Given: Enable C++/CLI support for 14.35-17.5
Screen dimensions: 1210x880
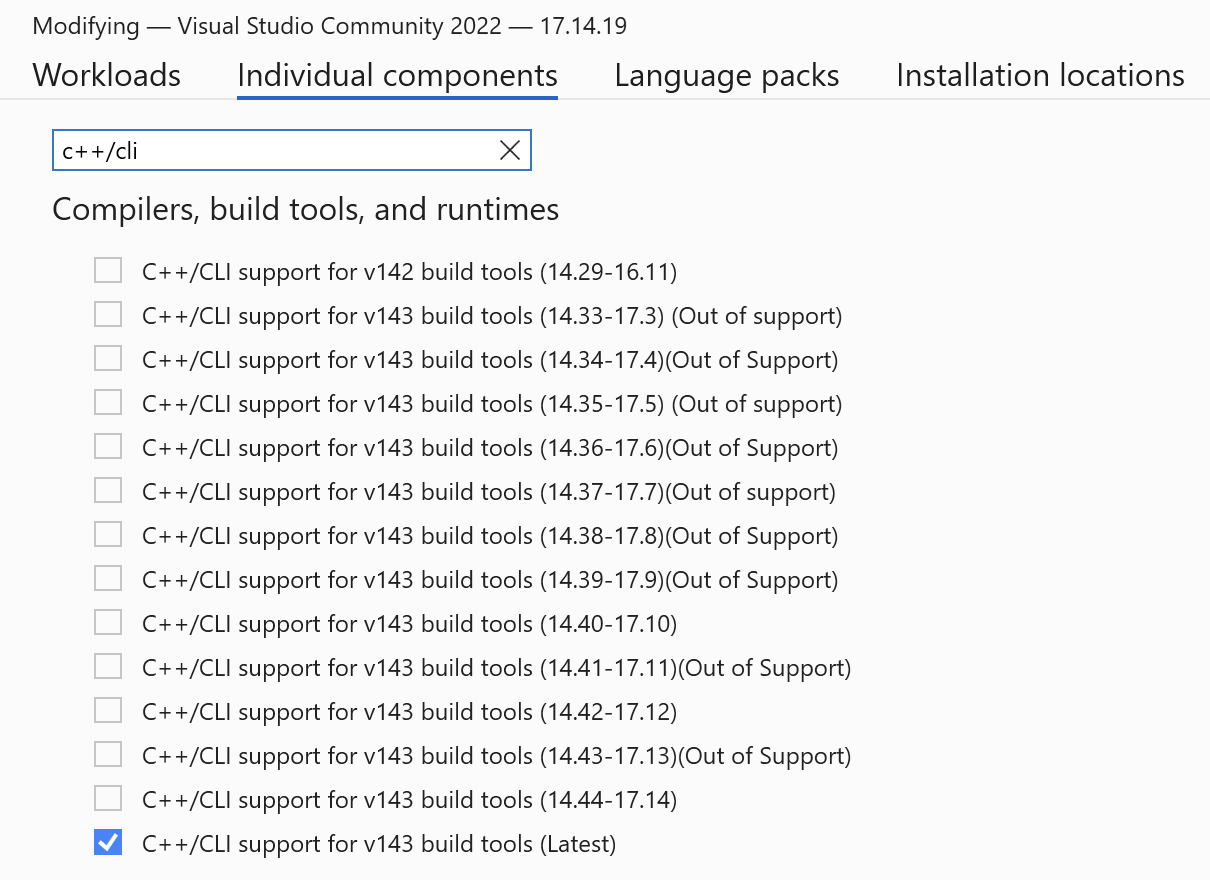Looking at the screenshot, I should click(x=108, y=401).
